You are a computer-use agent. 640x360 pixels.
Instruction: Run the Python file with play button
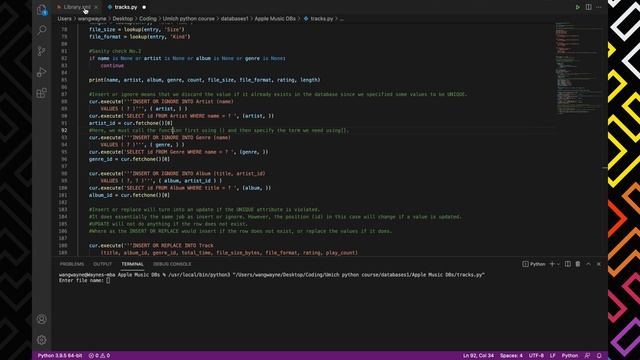point(578,7)
